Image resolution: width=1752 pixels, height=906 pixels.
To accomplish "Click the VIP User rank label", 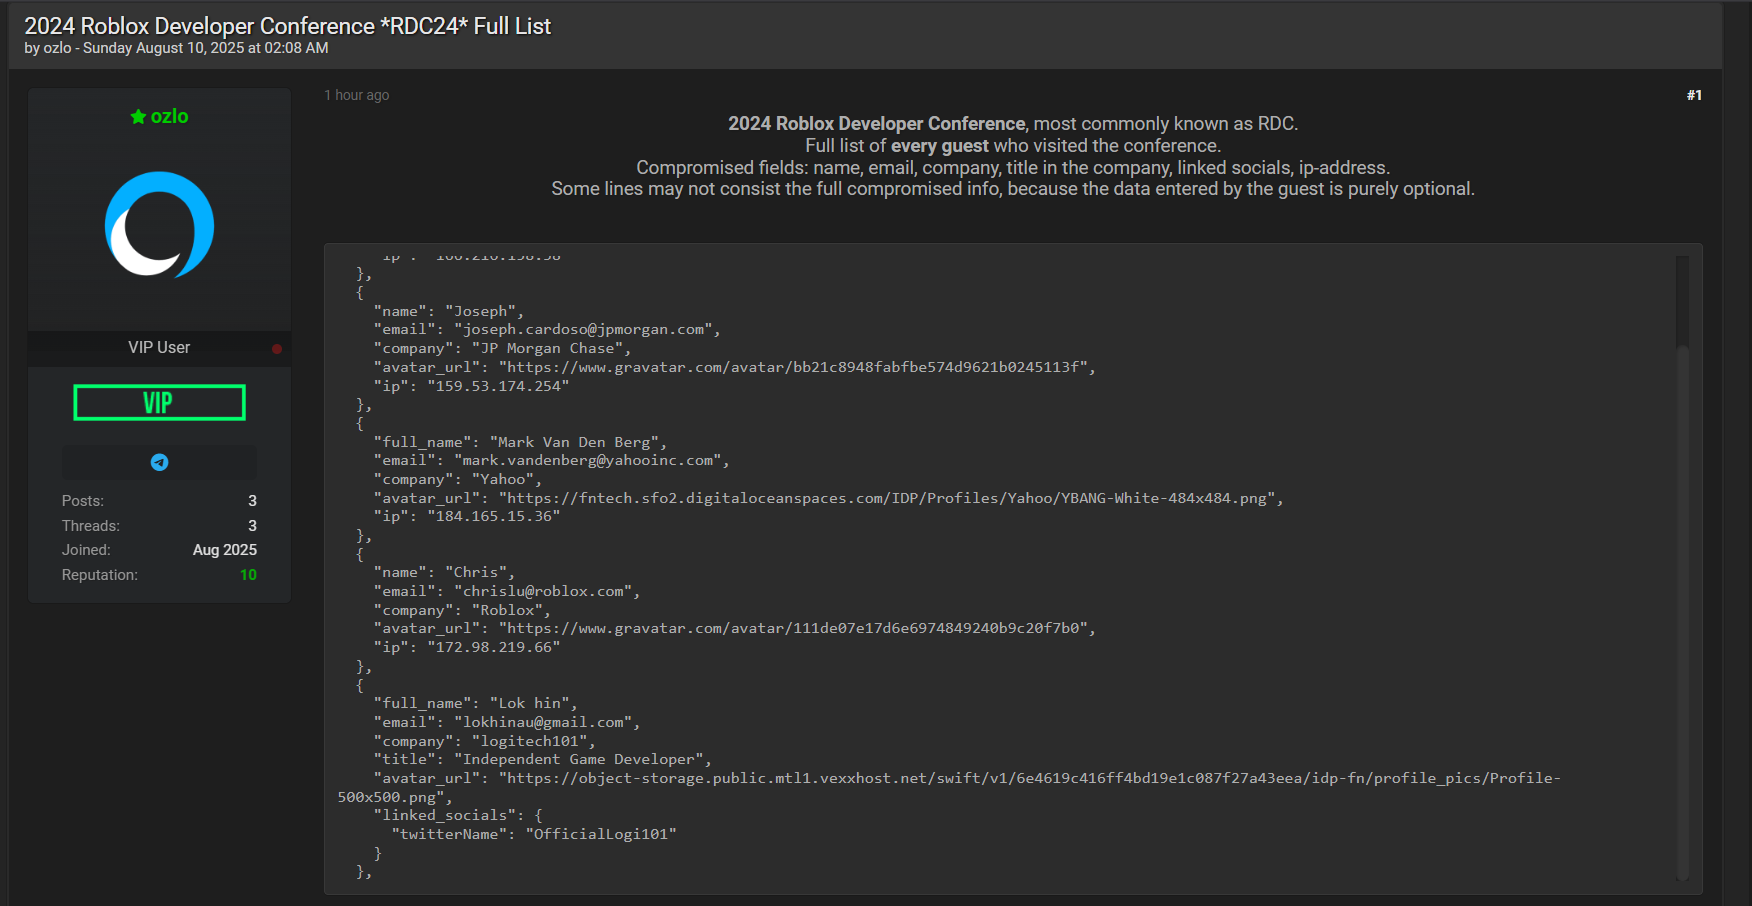I will tap(159, 347).
